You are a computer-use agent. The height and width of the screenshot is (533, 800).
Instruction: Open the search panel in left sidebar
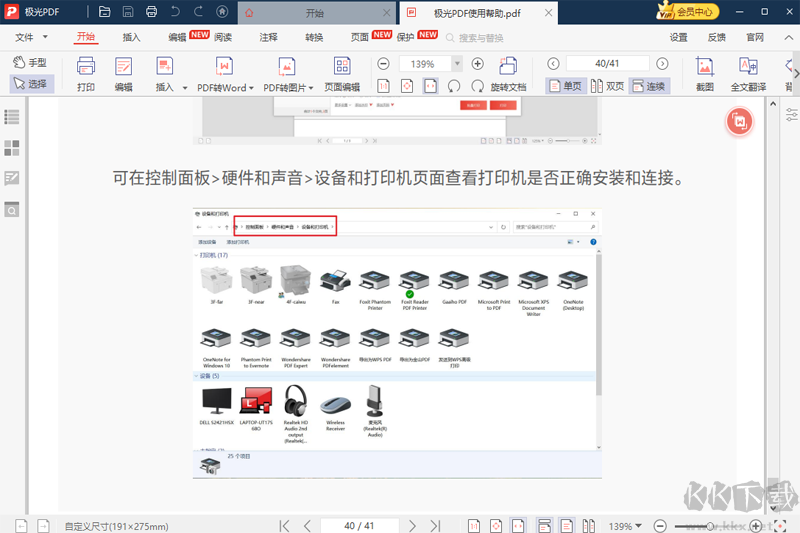coord(12,209)
